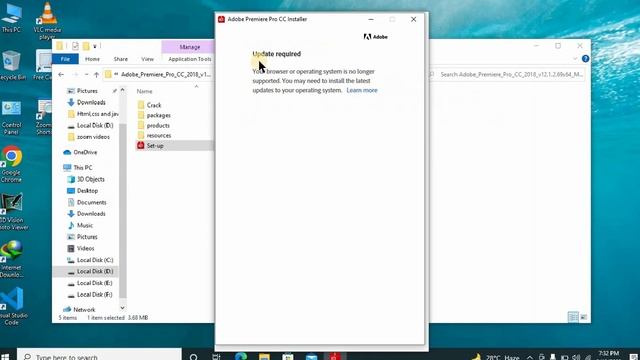Minimize the Adobe Premiere Pro installer window
The height and width of the screenshot is (360, 640).
pos(371,19)
